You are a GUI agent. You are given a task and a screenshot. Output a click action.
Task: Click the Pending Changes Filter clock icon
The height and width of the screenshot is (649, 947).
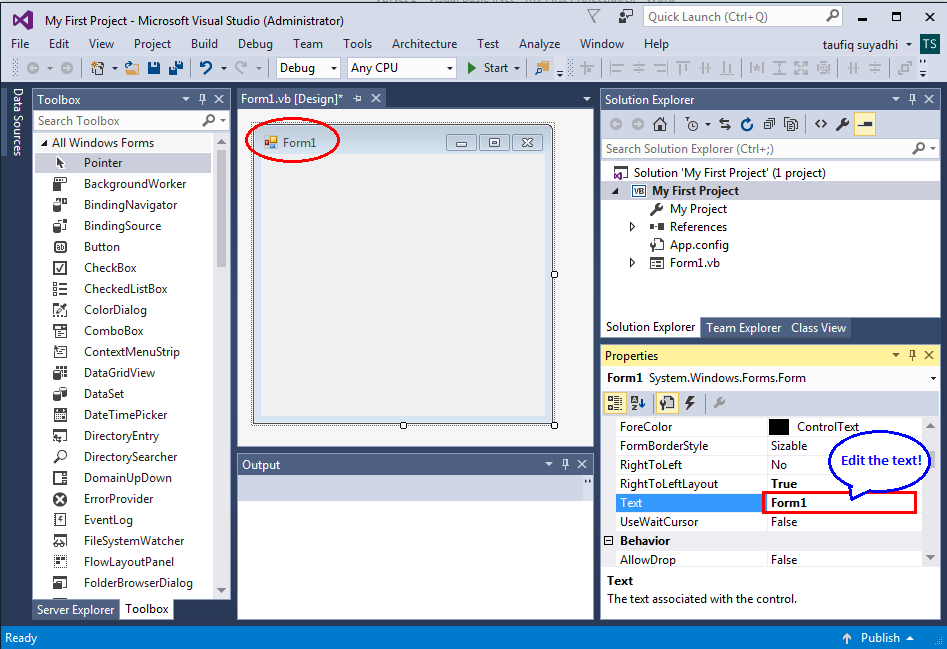point(692,124)
